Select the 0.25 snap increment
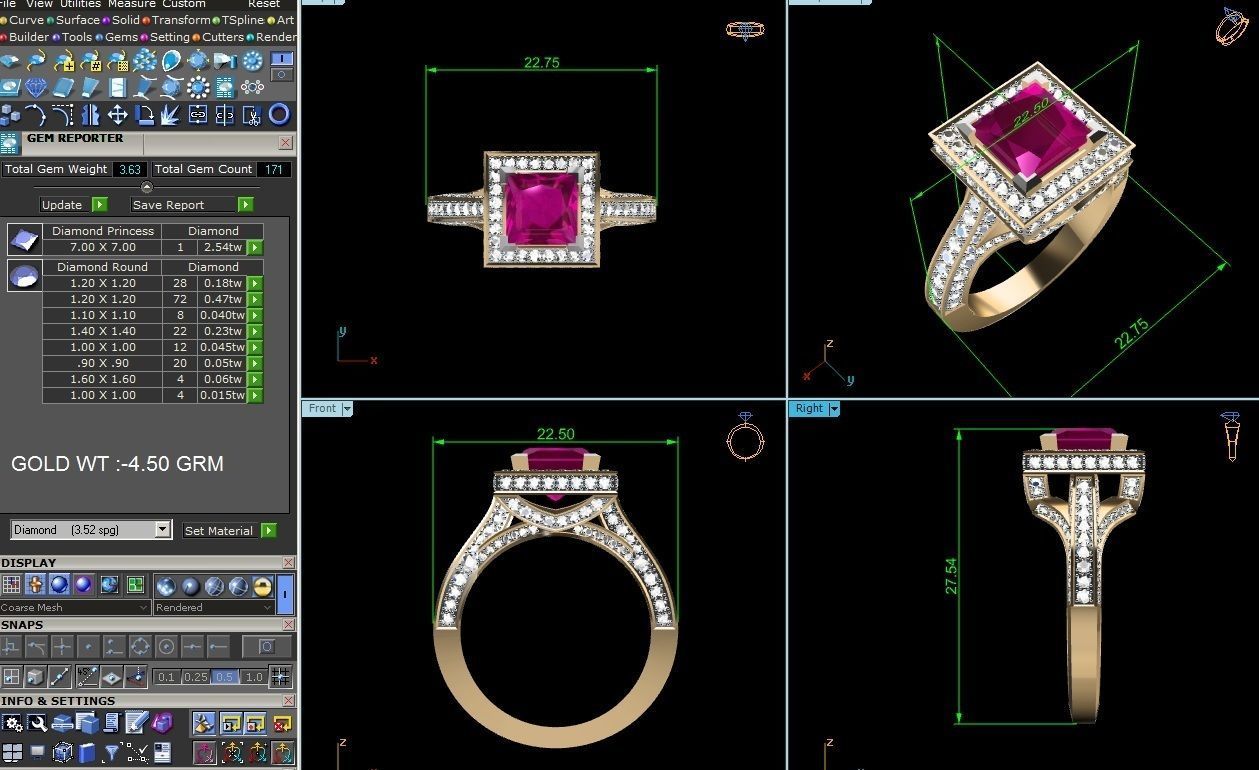This screenshot has height=770, width=1259. tap(196, 677)
